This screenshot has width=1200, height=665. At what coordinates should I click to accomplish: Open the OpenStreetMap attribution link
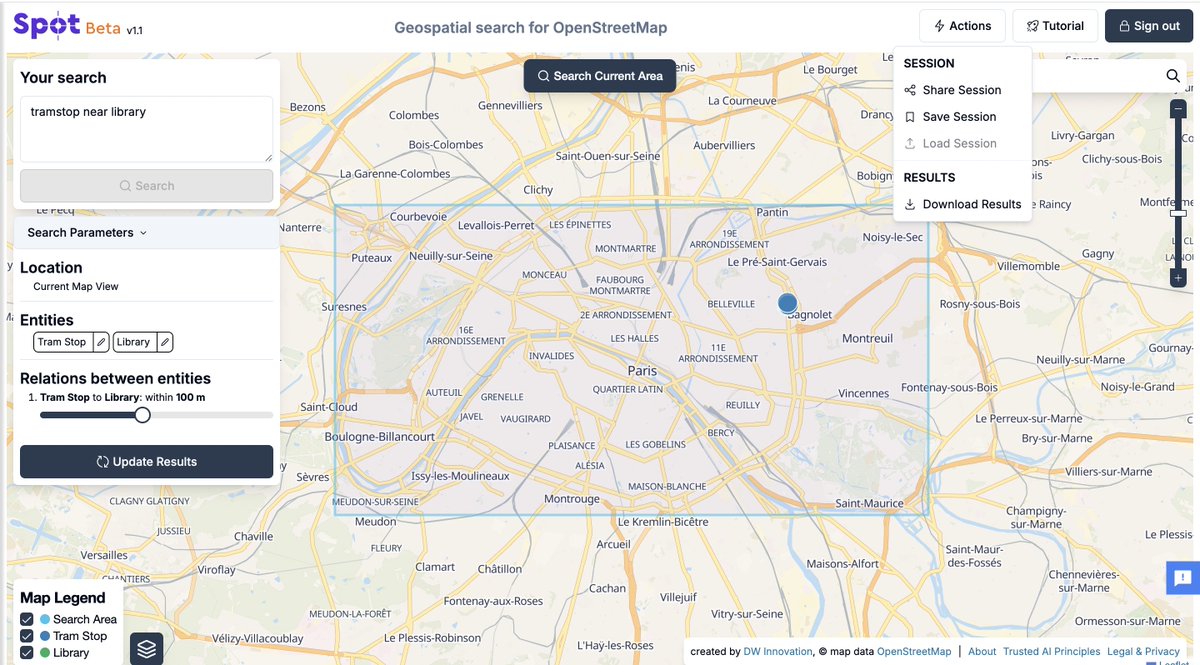click(x=914, y=652)
